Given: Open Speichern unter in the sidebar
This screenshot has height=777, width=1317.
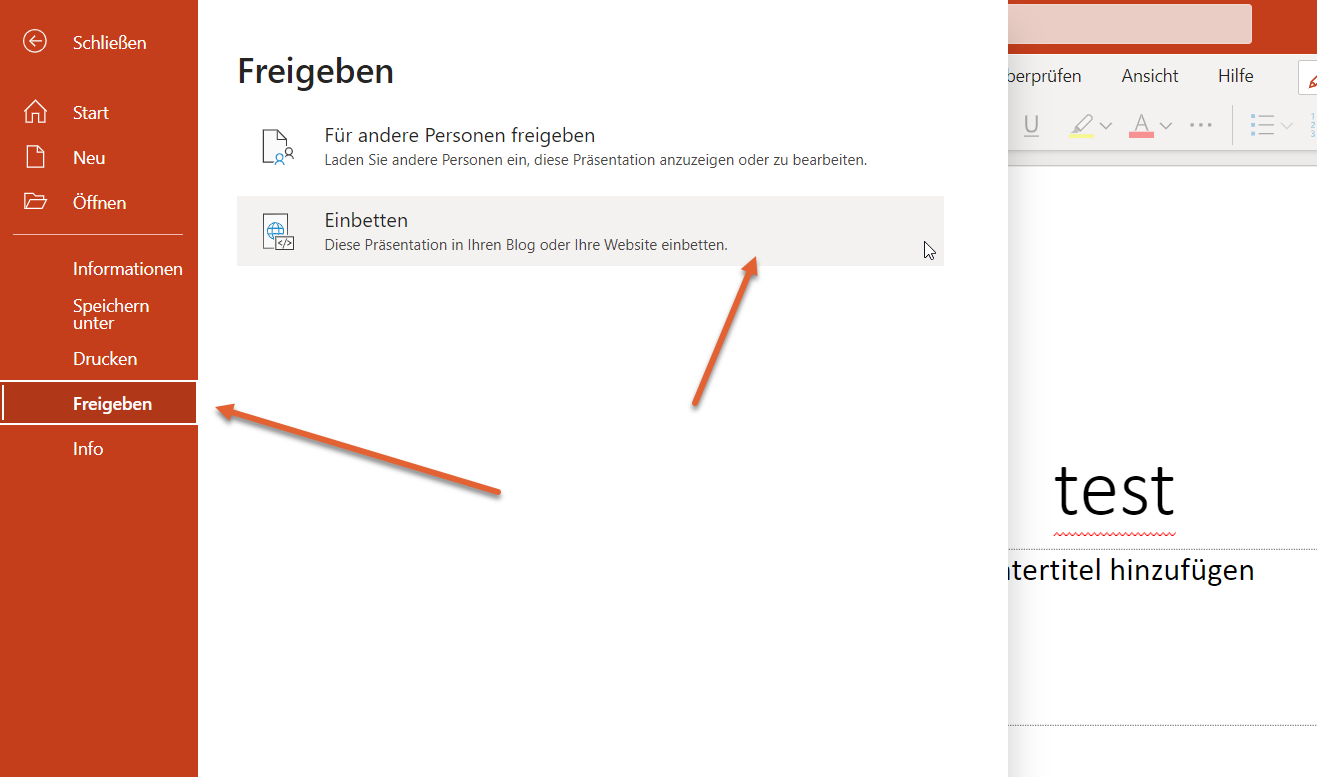Looking at the screenshot, I should coord(110,314).
